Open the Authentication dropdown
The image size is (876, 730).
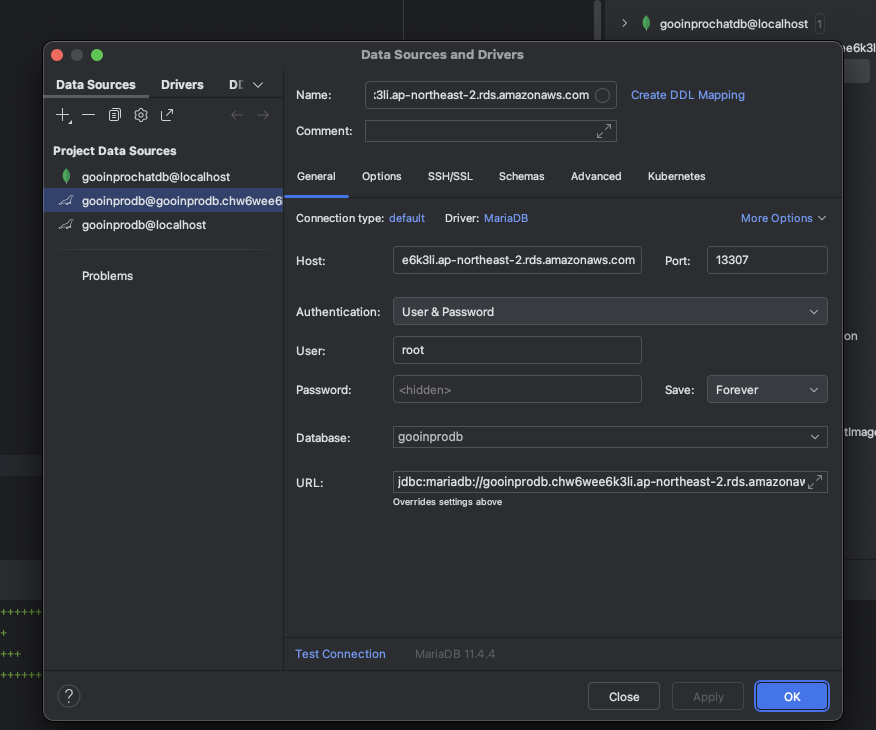click(x=610, y=311)
